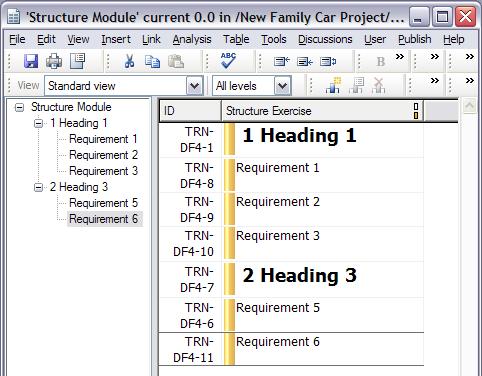Click the 2 Heading 3 text in the table

[x=299, y=276]
